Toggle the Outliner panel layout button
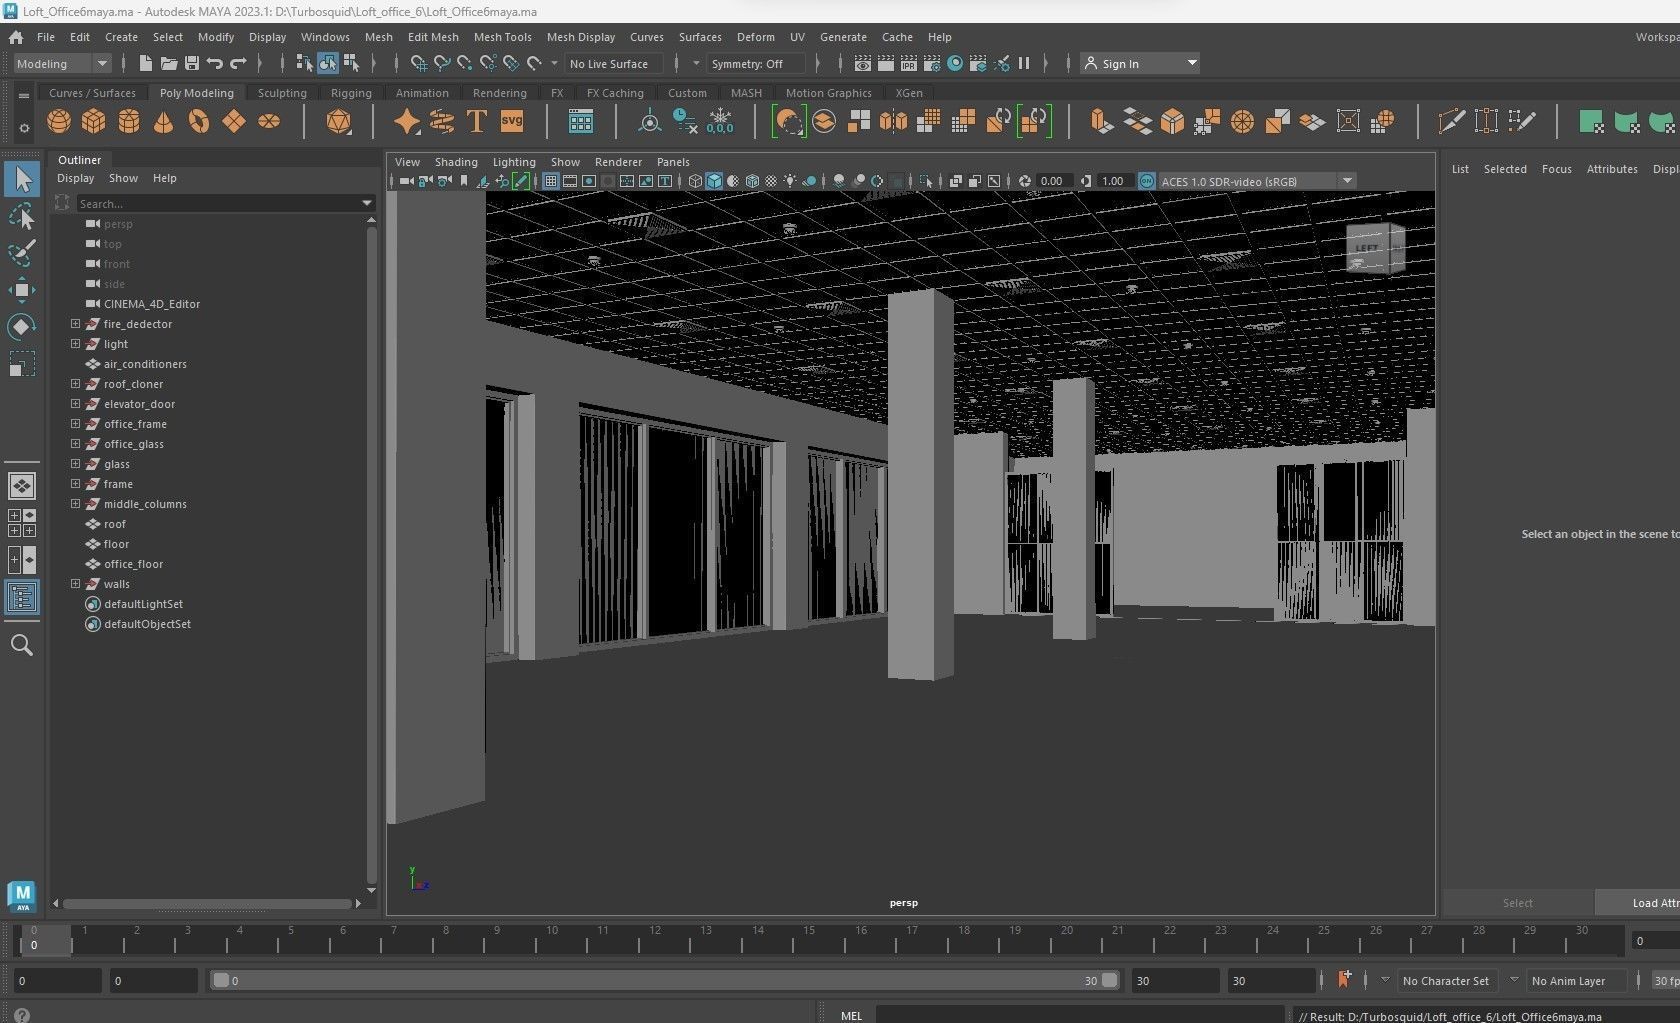The height and width of the screenshot is (1023, 1680). (22, 598)
